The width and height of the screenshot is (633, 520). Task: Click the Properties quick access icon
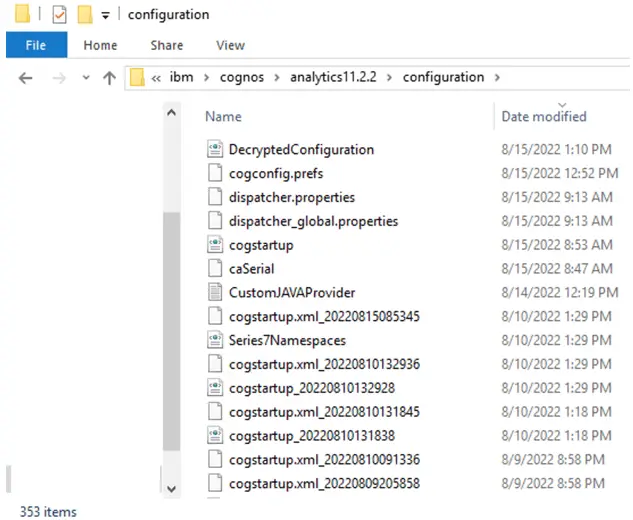[x=59, y=15]
